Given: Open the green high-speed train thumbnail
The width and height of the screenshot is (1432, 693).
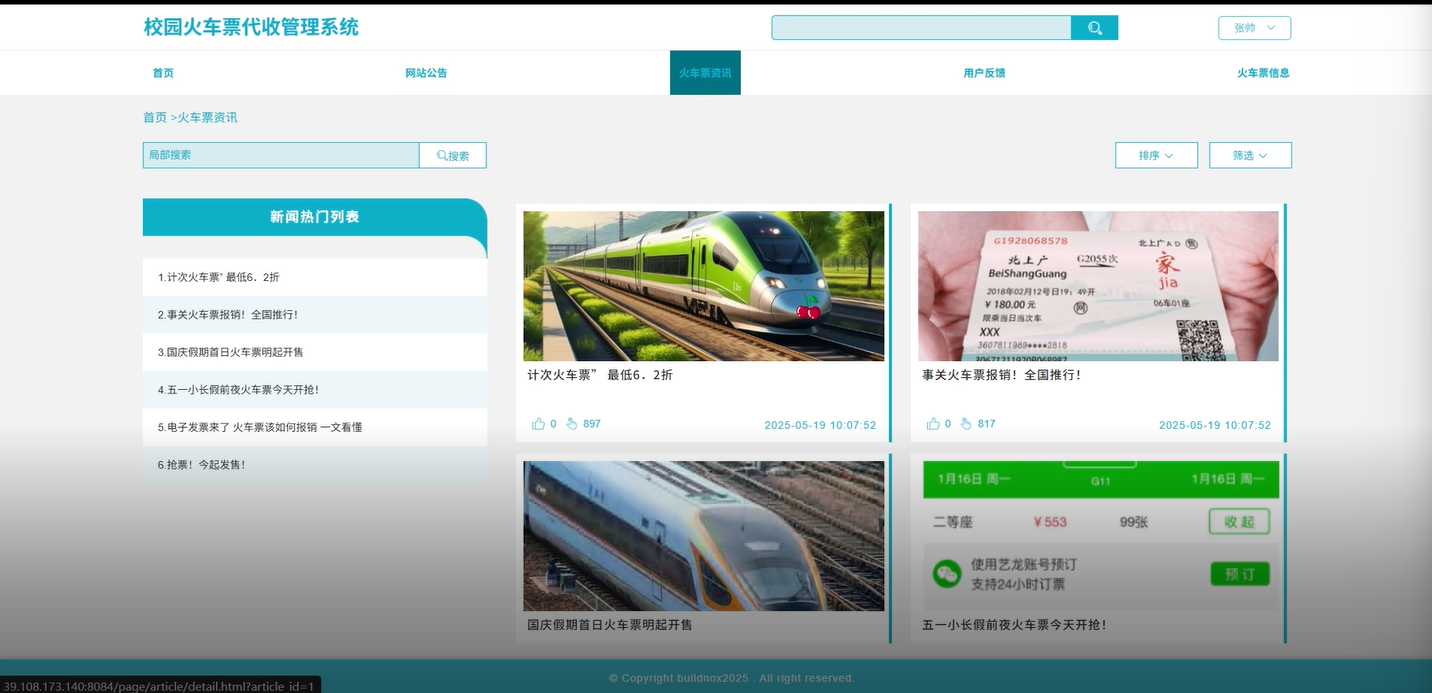Looking at the screenshot, I should pos(704,286).
